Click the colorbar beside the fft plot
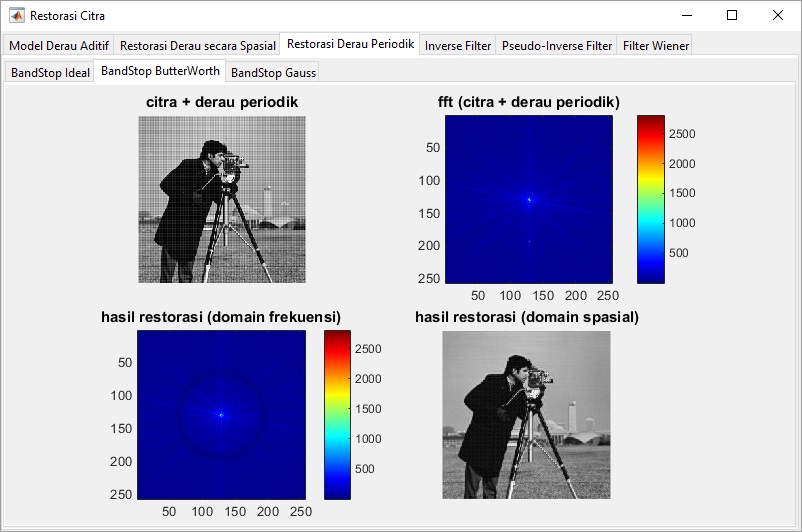This screenshot has height=532, width=802. coord(650,199)
